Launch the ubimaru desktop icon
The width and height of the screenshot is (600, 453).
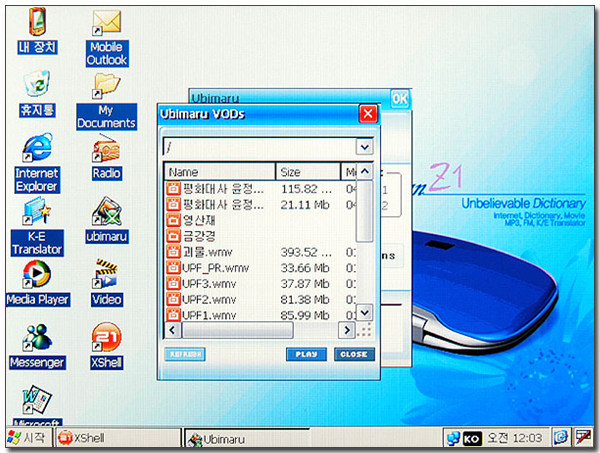107,212
